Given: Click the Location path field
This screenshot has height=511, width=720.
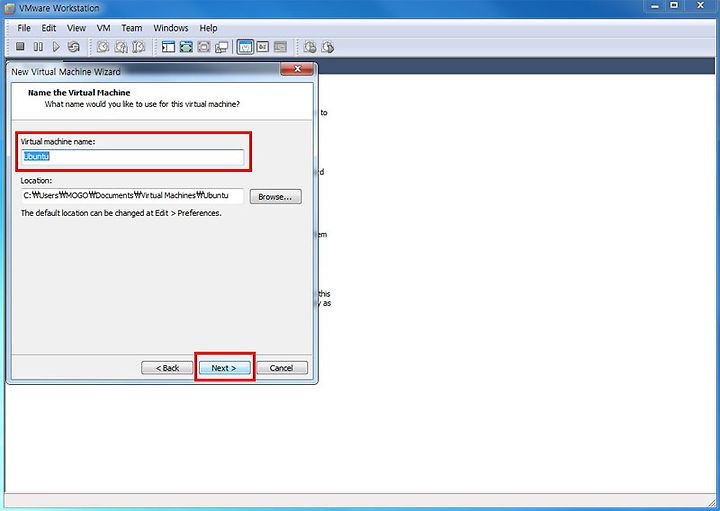Looking at the screenshot, I should tap(132, 196).
